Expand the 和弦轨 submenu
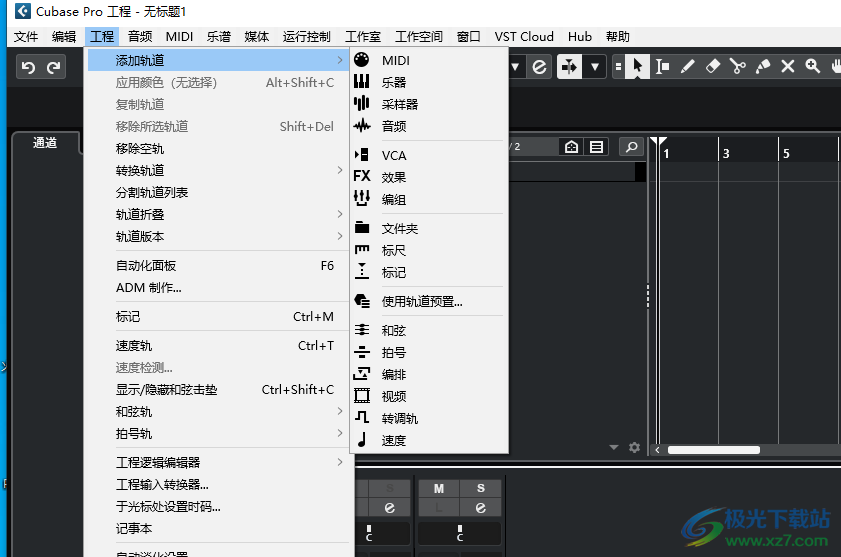 pos(218,411)
